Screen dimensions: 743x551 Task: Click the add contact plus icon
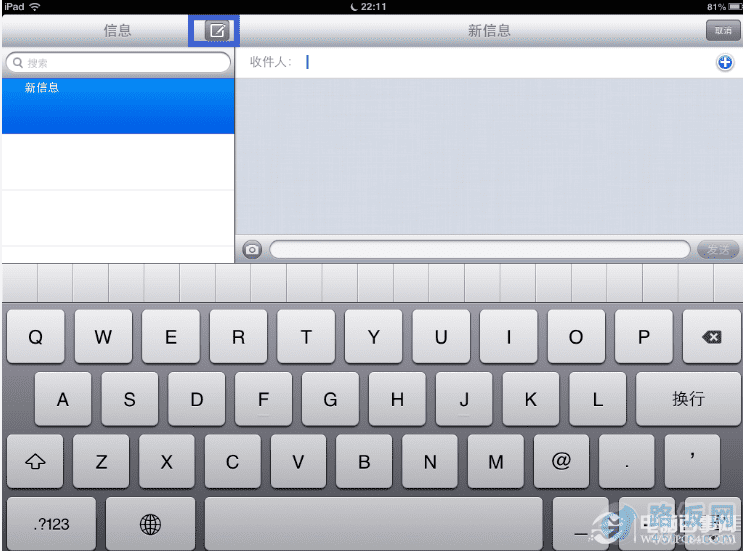pyautogui.click(x=725, y=62)
